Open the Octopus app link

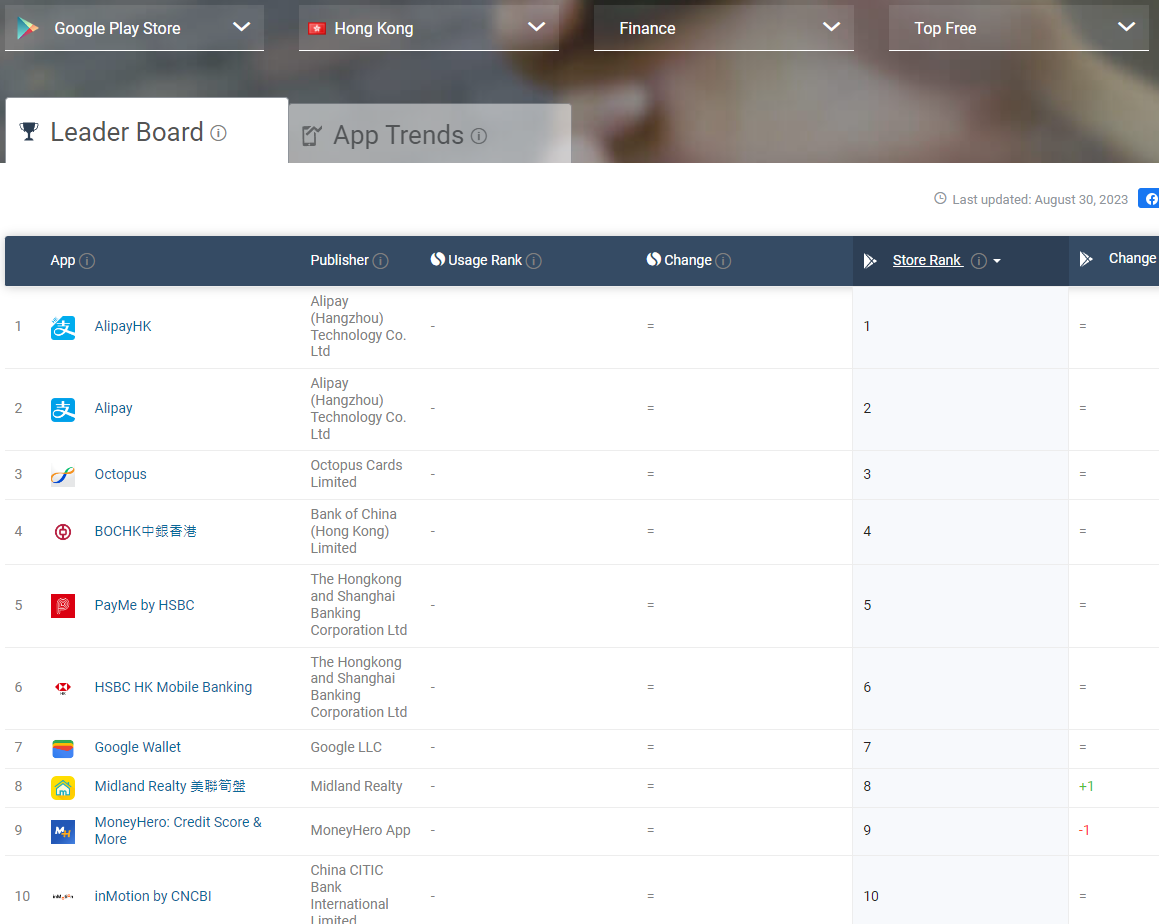120,474
